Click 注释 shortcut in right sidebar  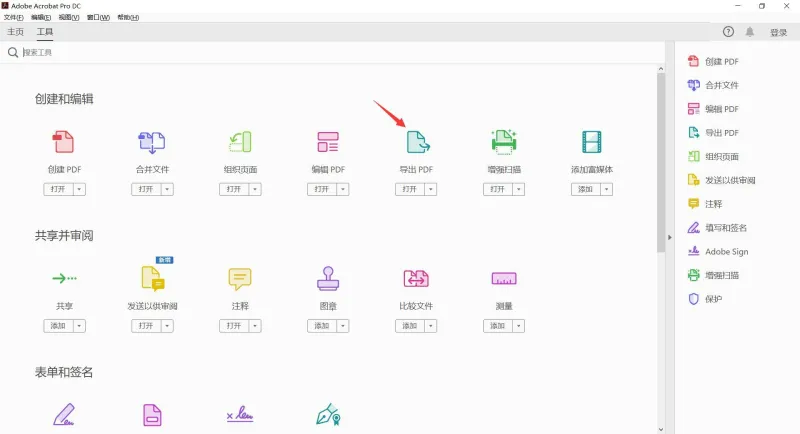click(x=705, y=204)
